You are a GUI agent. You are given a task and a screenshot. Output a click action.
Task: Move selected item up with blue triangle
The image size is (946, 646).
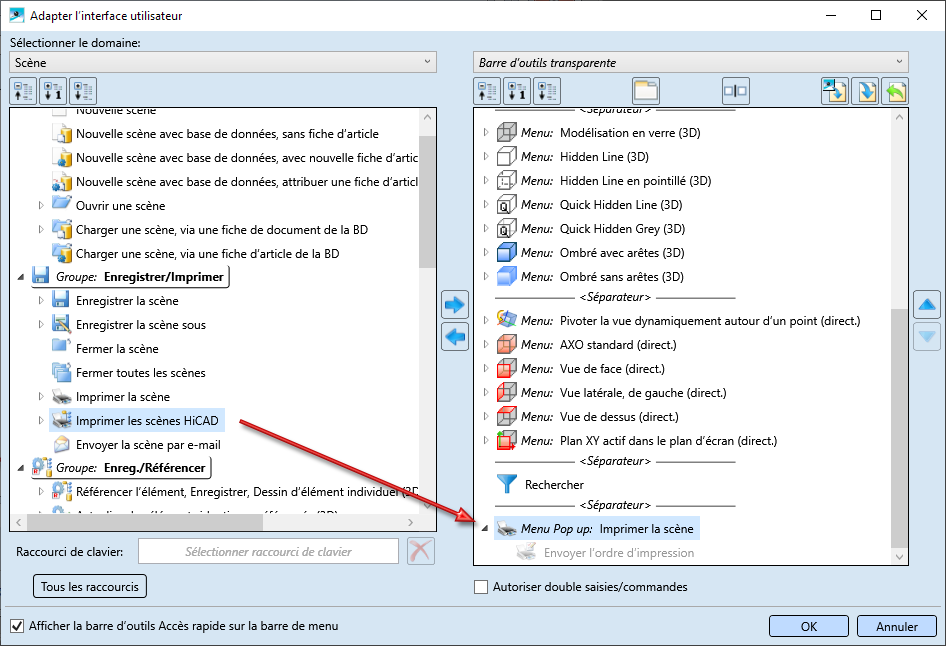(927, 305)
